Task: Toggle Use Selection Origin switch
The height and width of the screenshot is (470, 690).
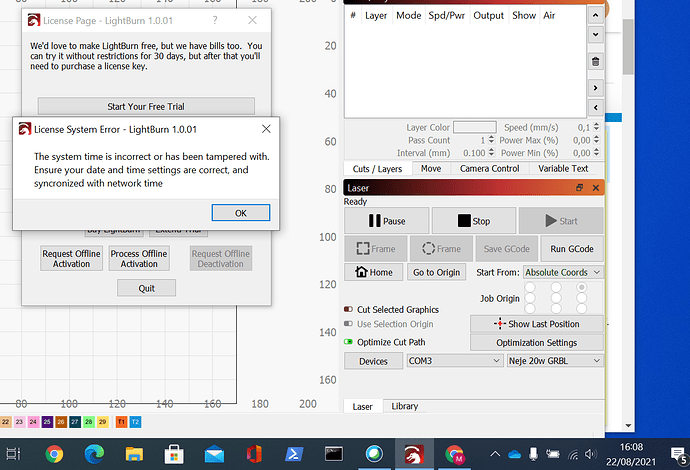Action: pos(349,324)
